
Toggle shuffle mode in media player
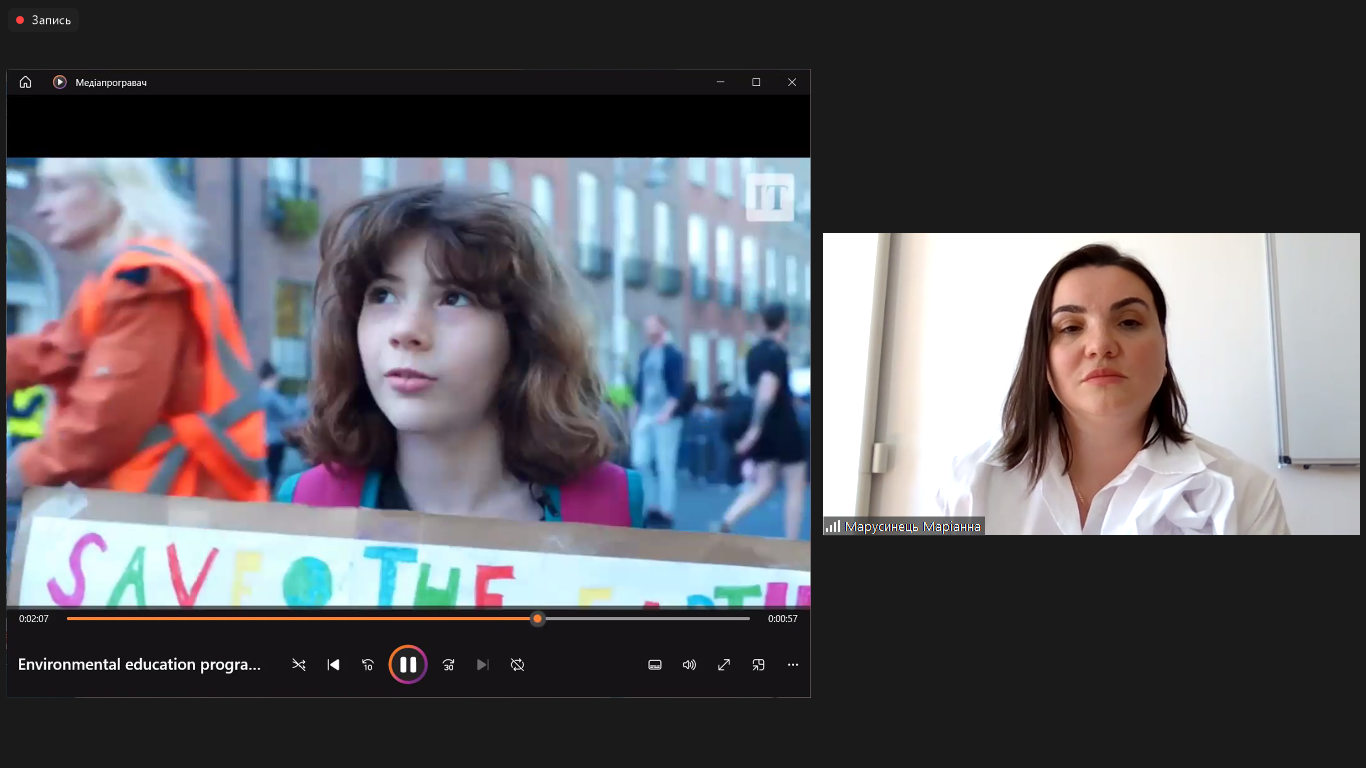pos(299,665)
